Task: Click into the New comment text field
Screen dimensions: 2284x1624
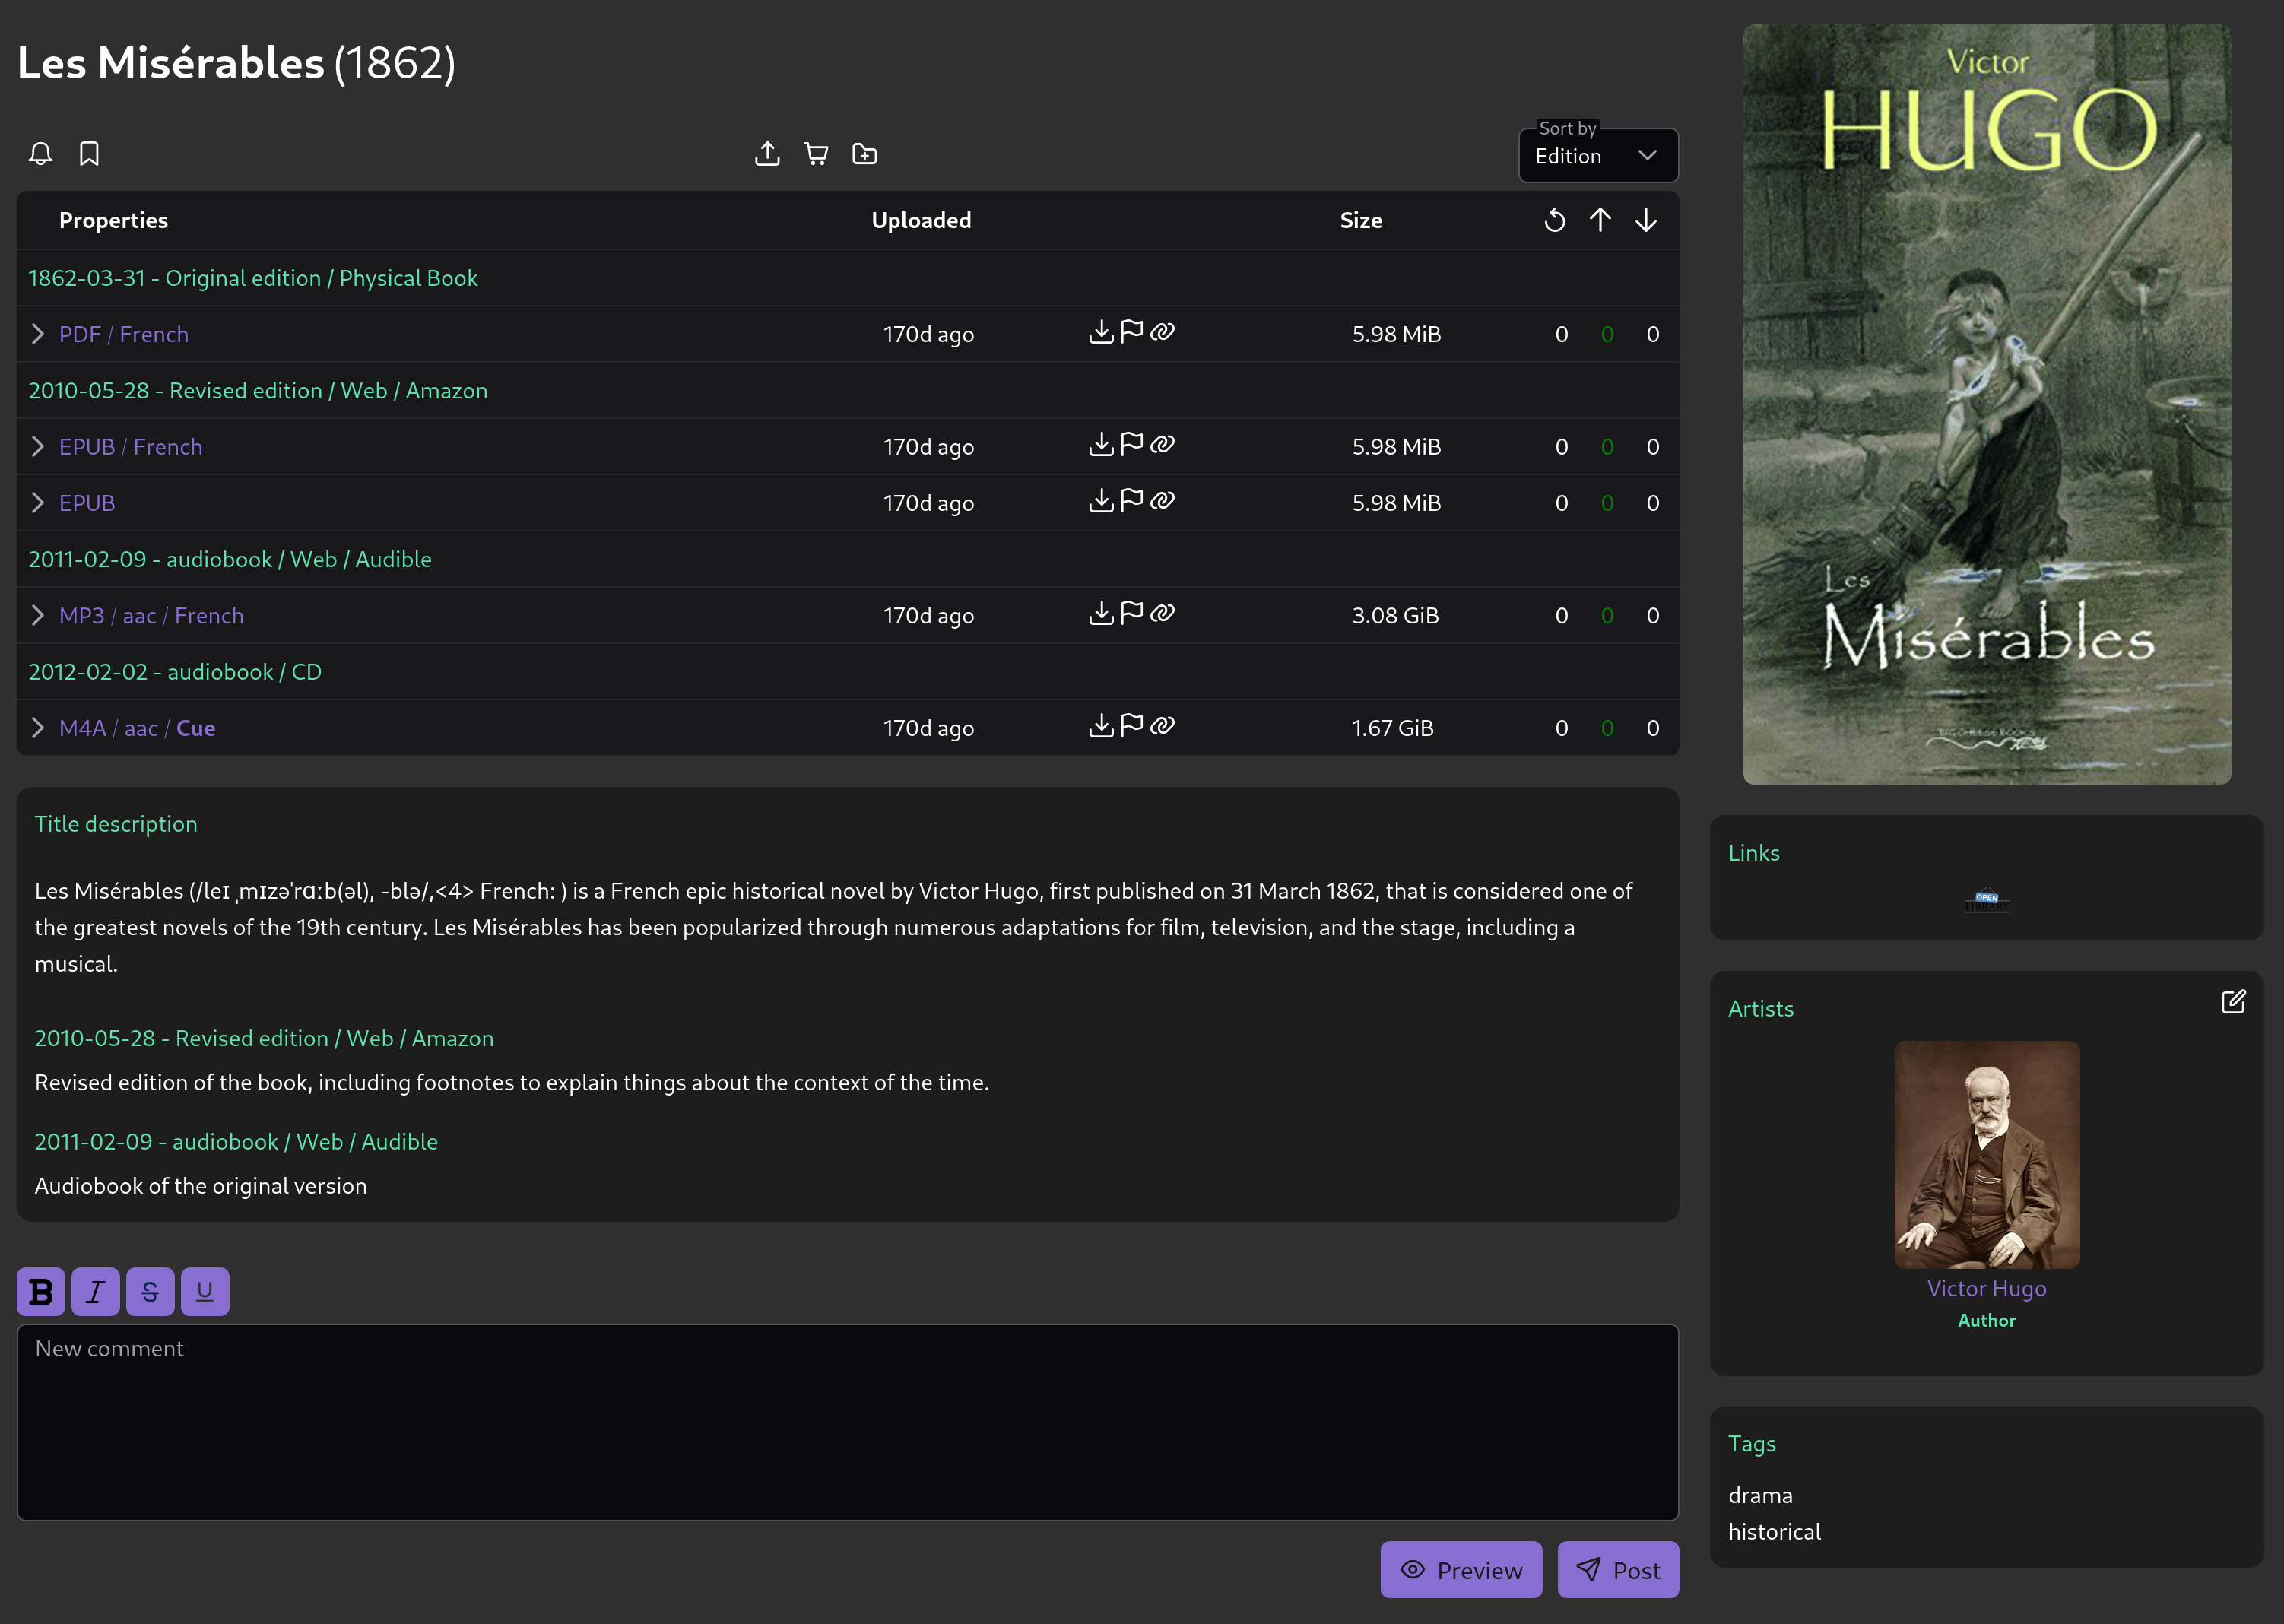Action: click(x=847, y=1422)
